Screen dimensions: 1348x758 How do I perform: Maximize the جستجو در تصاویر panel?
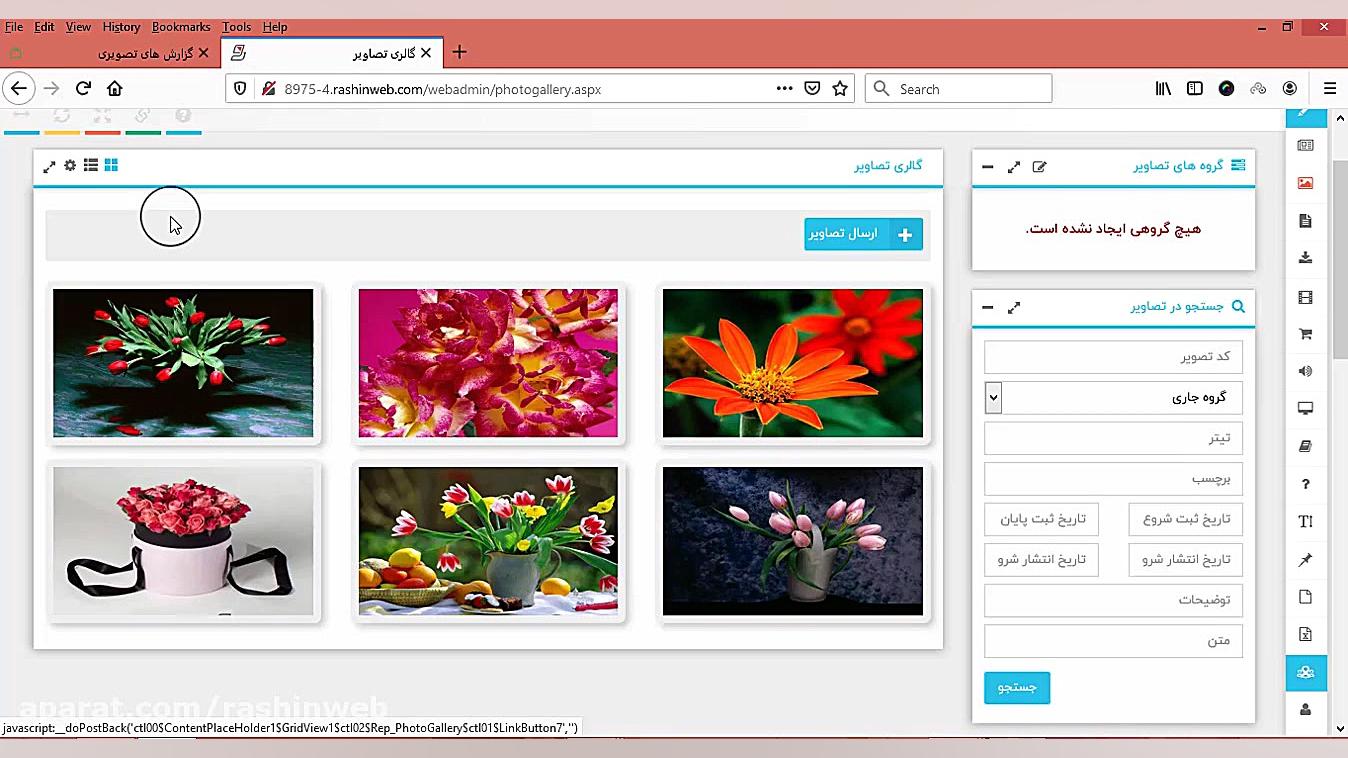click(1014, 307)
